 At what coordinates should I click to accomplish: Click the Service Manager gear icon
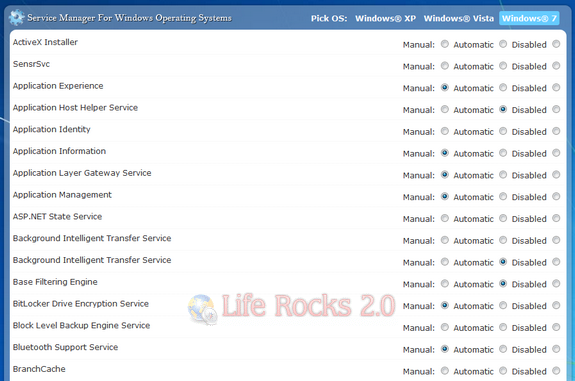(17, 17)
